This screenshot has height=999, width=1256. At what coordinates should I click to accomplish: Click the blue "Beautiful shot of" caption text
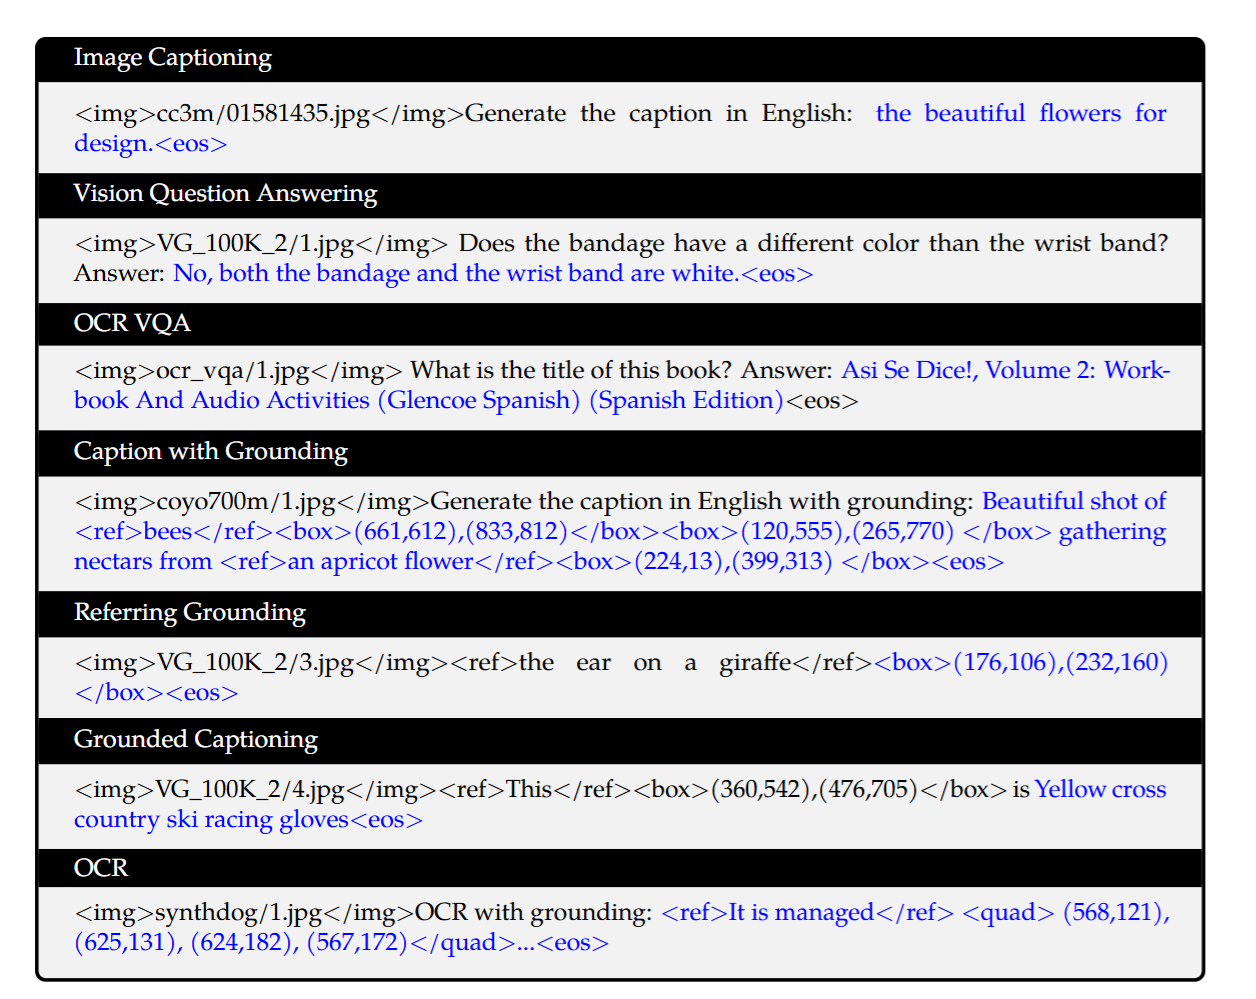(x=1073, y=501)
